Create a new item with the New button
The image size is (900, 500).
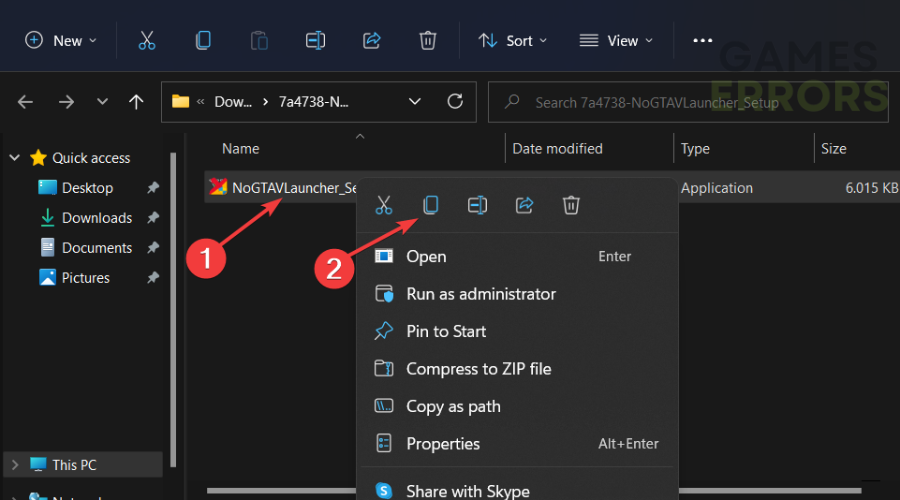(x=61, y=41)
